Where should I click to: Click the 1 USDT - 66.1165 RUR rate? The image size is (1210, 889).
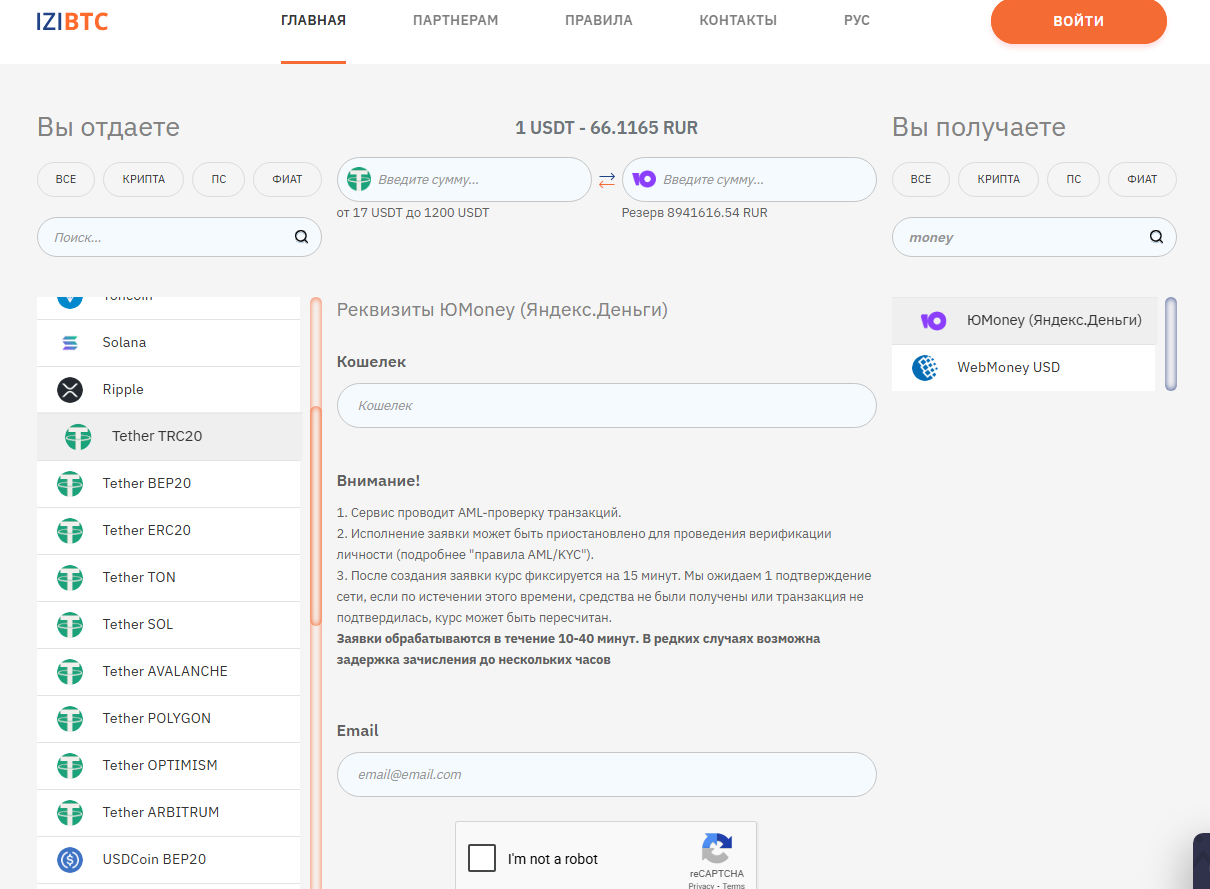[x=607, y=128]
